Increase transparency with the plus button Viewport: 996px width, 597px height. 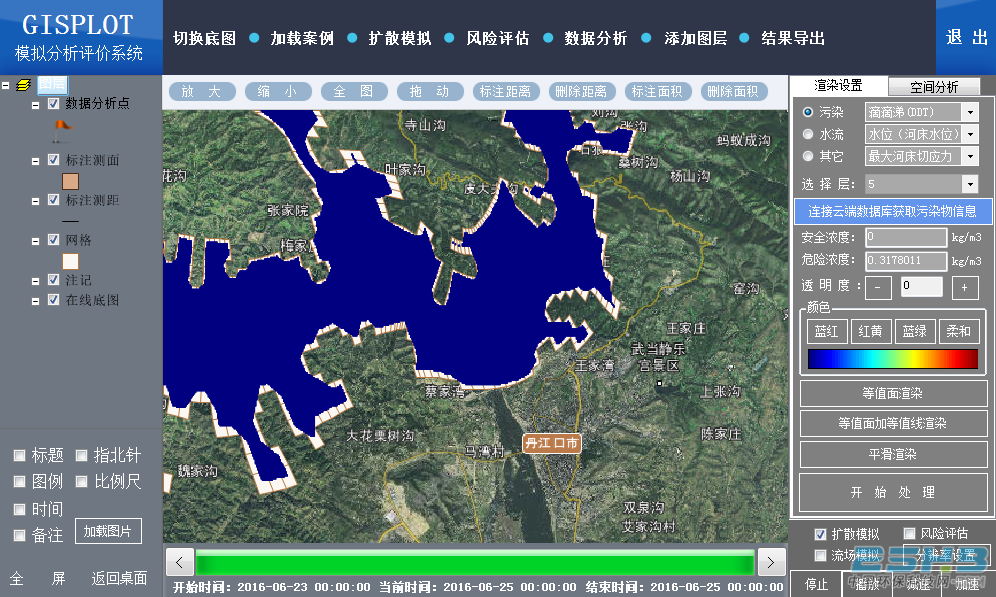pos(964,287)
